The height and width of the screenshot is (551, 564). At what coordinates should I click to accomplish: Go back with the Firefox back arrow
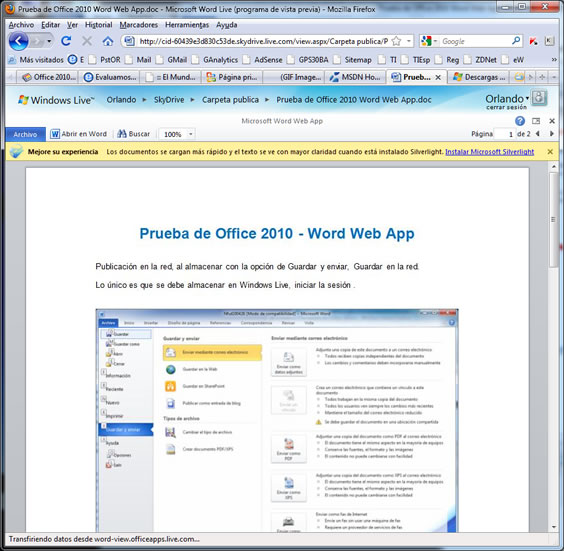point(18,41)
